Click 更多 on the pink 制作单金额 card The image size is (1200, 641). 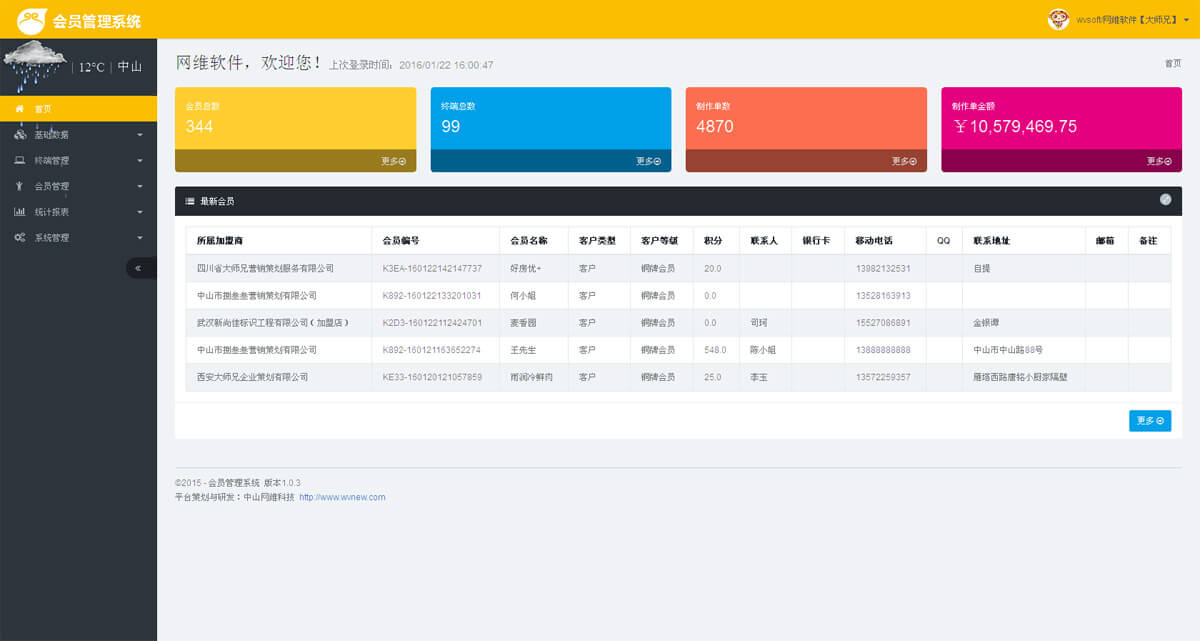coord(1159,161)
